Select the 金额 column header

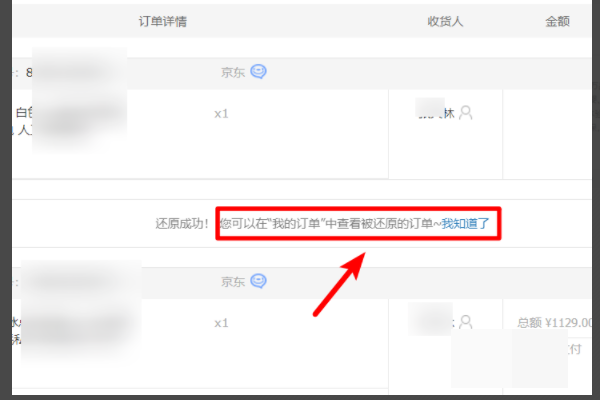(557, 21)
